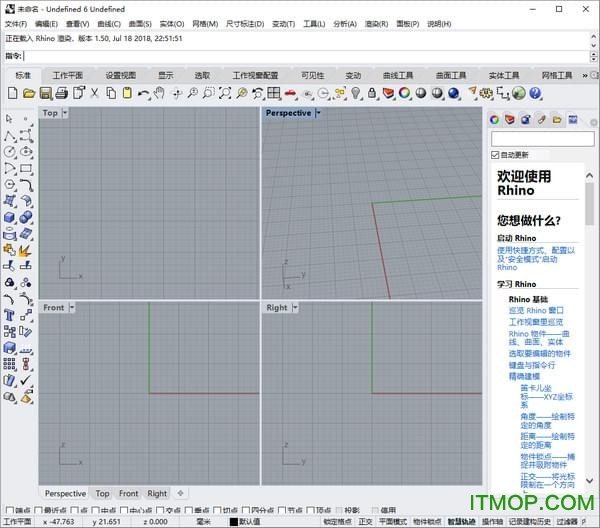The width and height of the screenshot is (600, 528).
Task: Click the panel scrollbar down arrow
Action: pos(590,481)
